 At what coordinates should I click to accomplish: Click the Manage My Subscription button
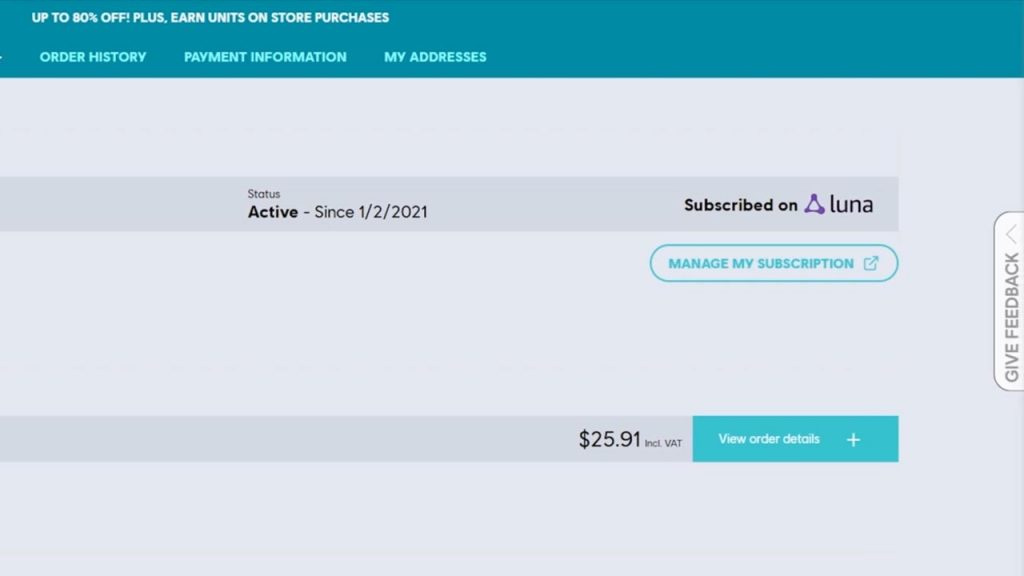pyautogui.click(x=774, y=263)
